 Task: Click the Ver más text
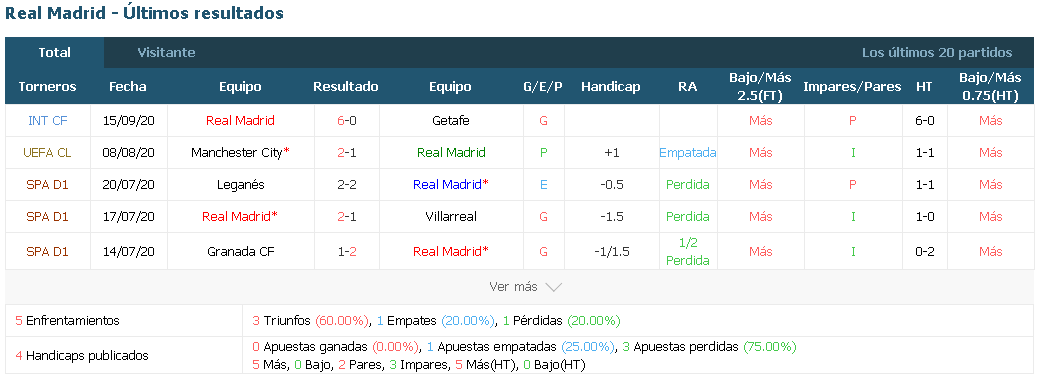514,287
